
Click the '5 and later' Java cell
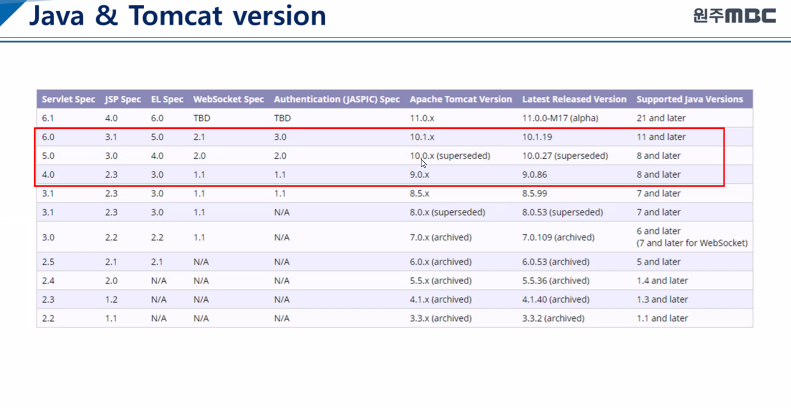click(658, 262)
